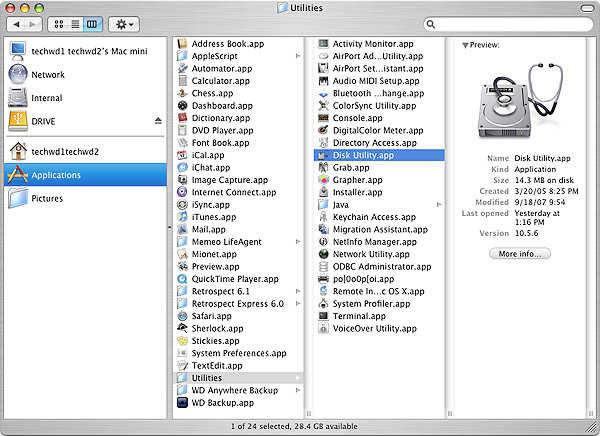
Task: Select the Dictionary.app icon
Action: [x=182, y=118]
